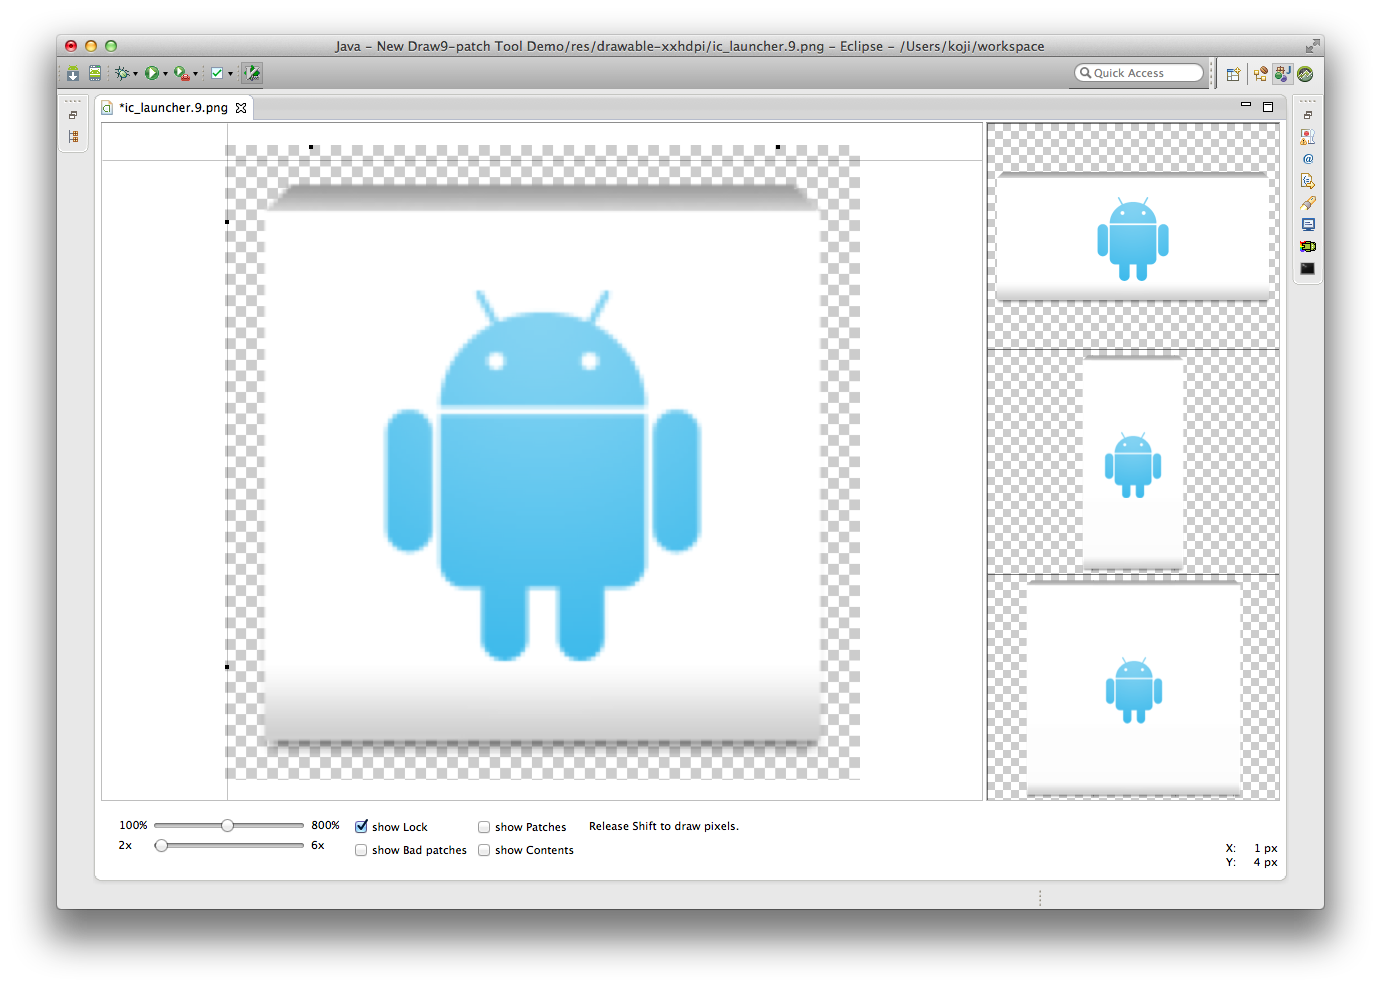Viewport: 1381px width, 988px height.
Task: Disable the show Lock checkbox
Action: click(x=361, y=827)
